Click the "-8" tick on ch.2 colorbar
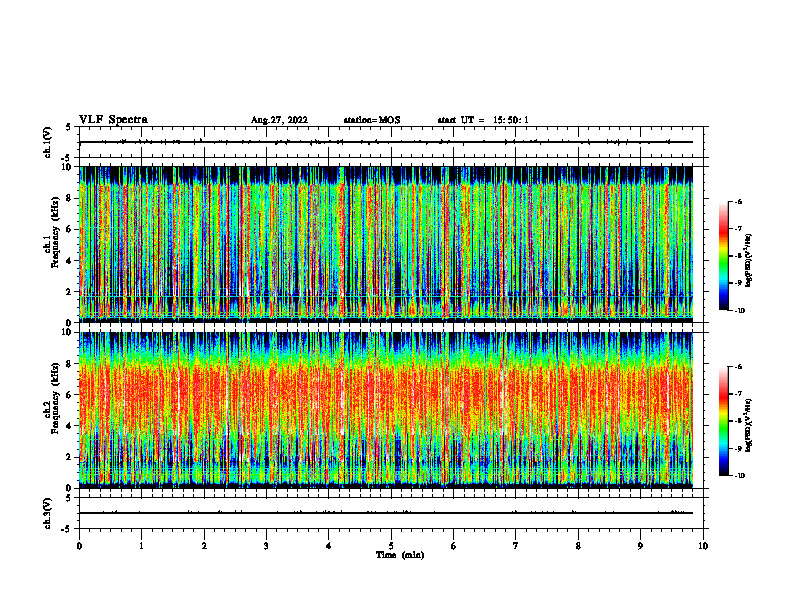 click(738, 421)
